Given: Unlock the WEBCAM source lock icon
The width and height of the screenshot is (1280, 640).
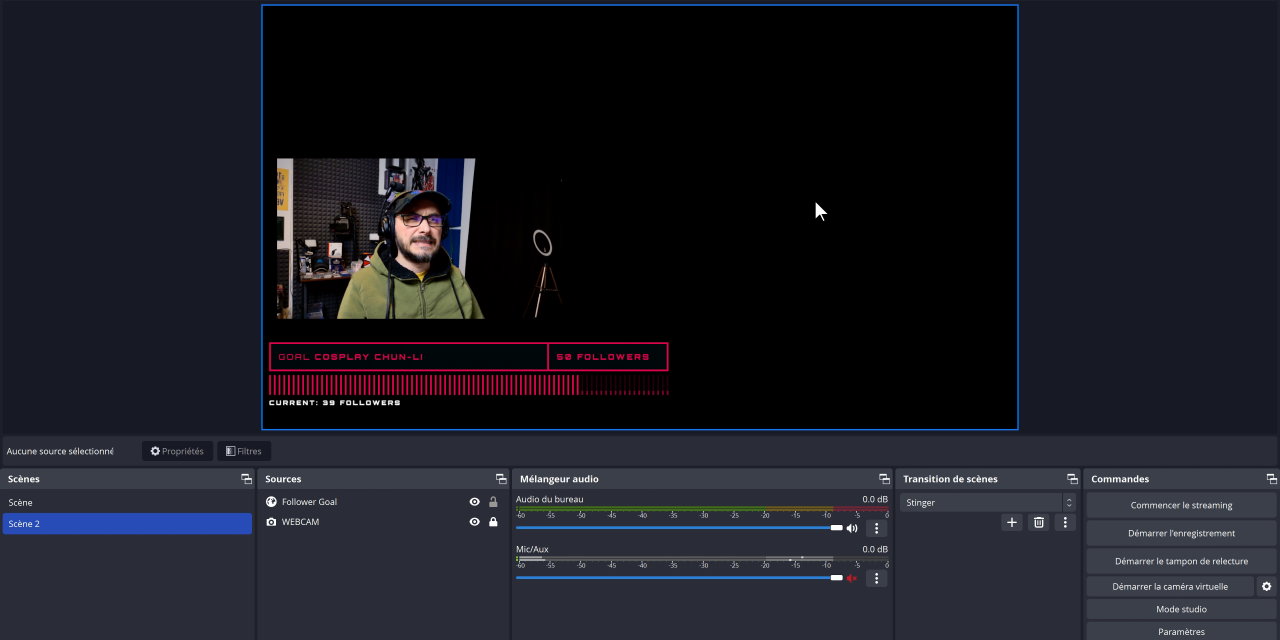Looking at the screenshot, I should pos(493,522).
